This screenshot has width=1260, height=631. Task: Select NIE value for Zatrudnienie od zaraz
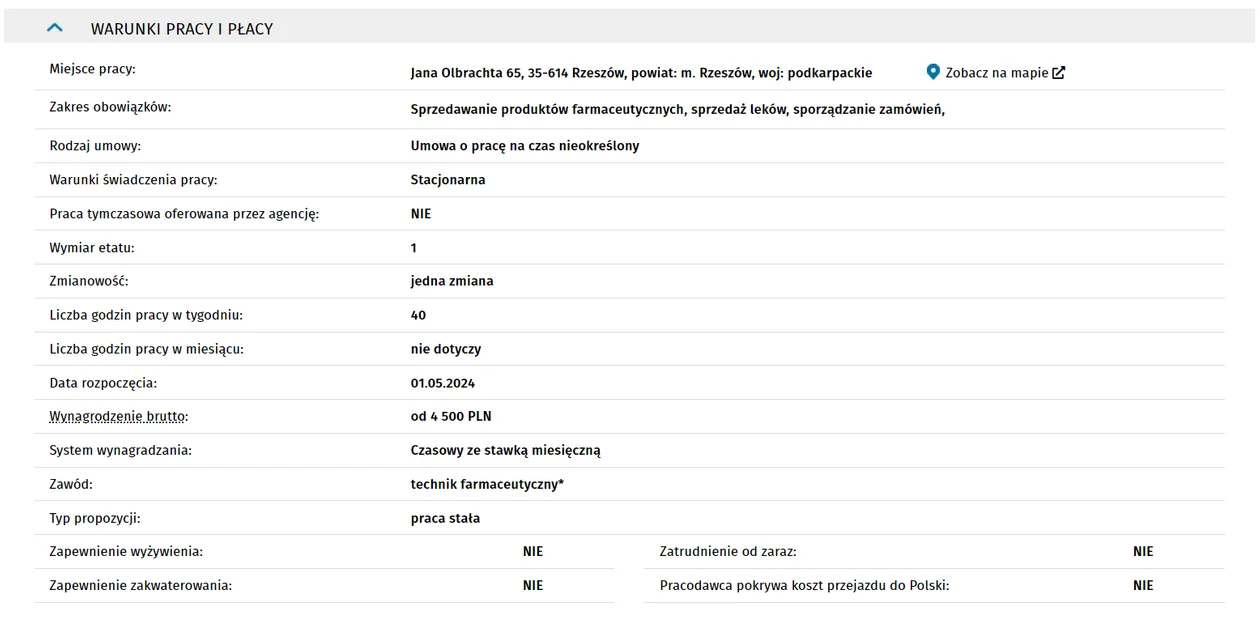pyautogui.click(x=1143, y=552)
